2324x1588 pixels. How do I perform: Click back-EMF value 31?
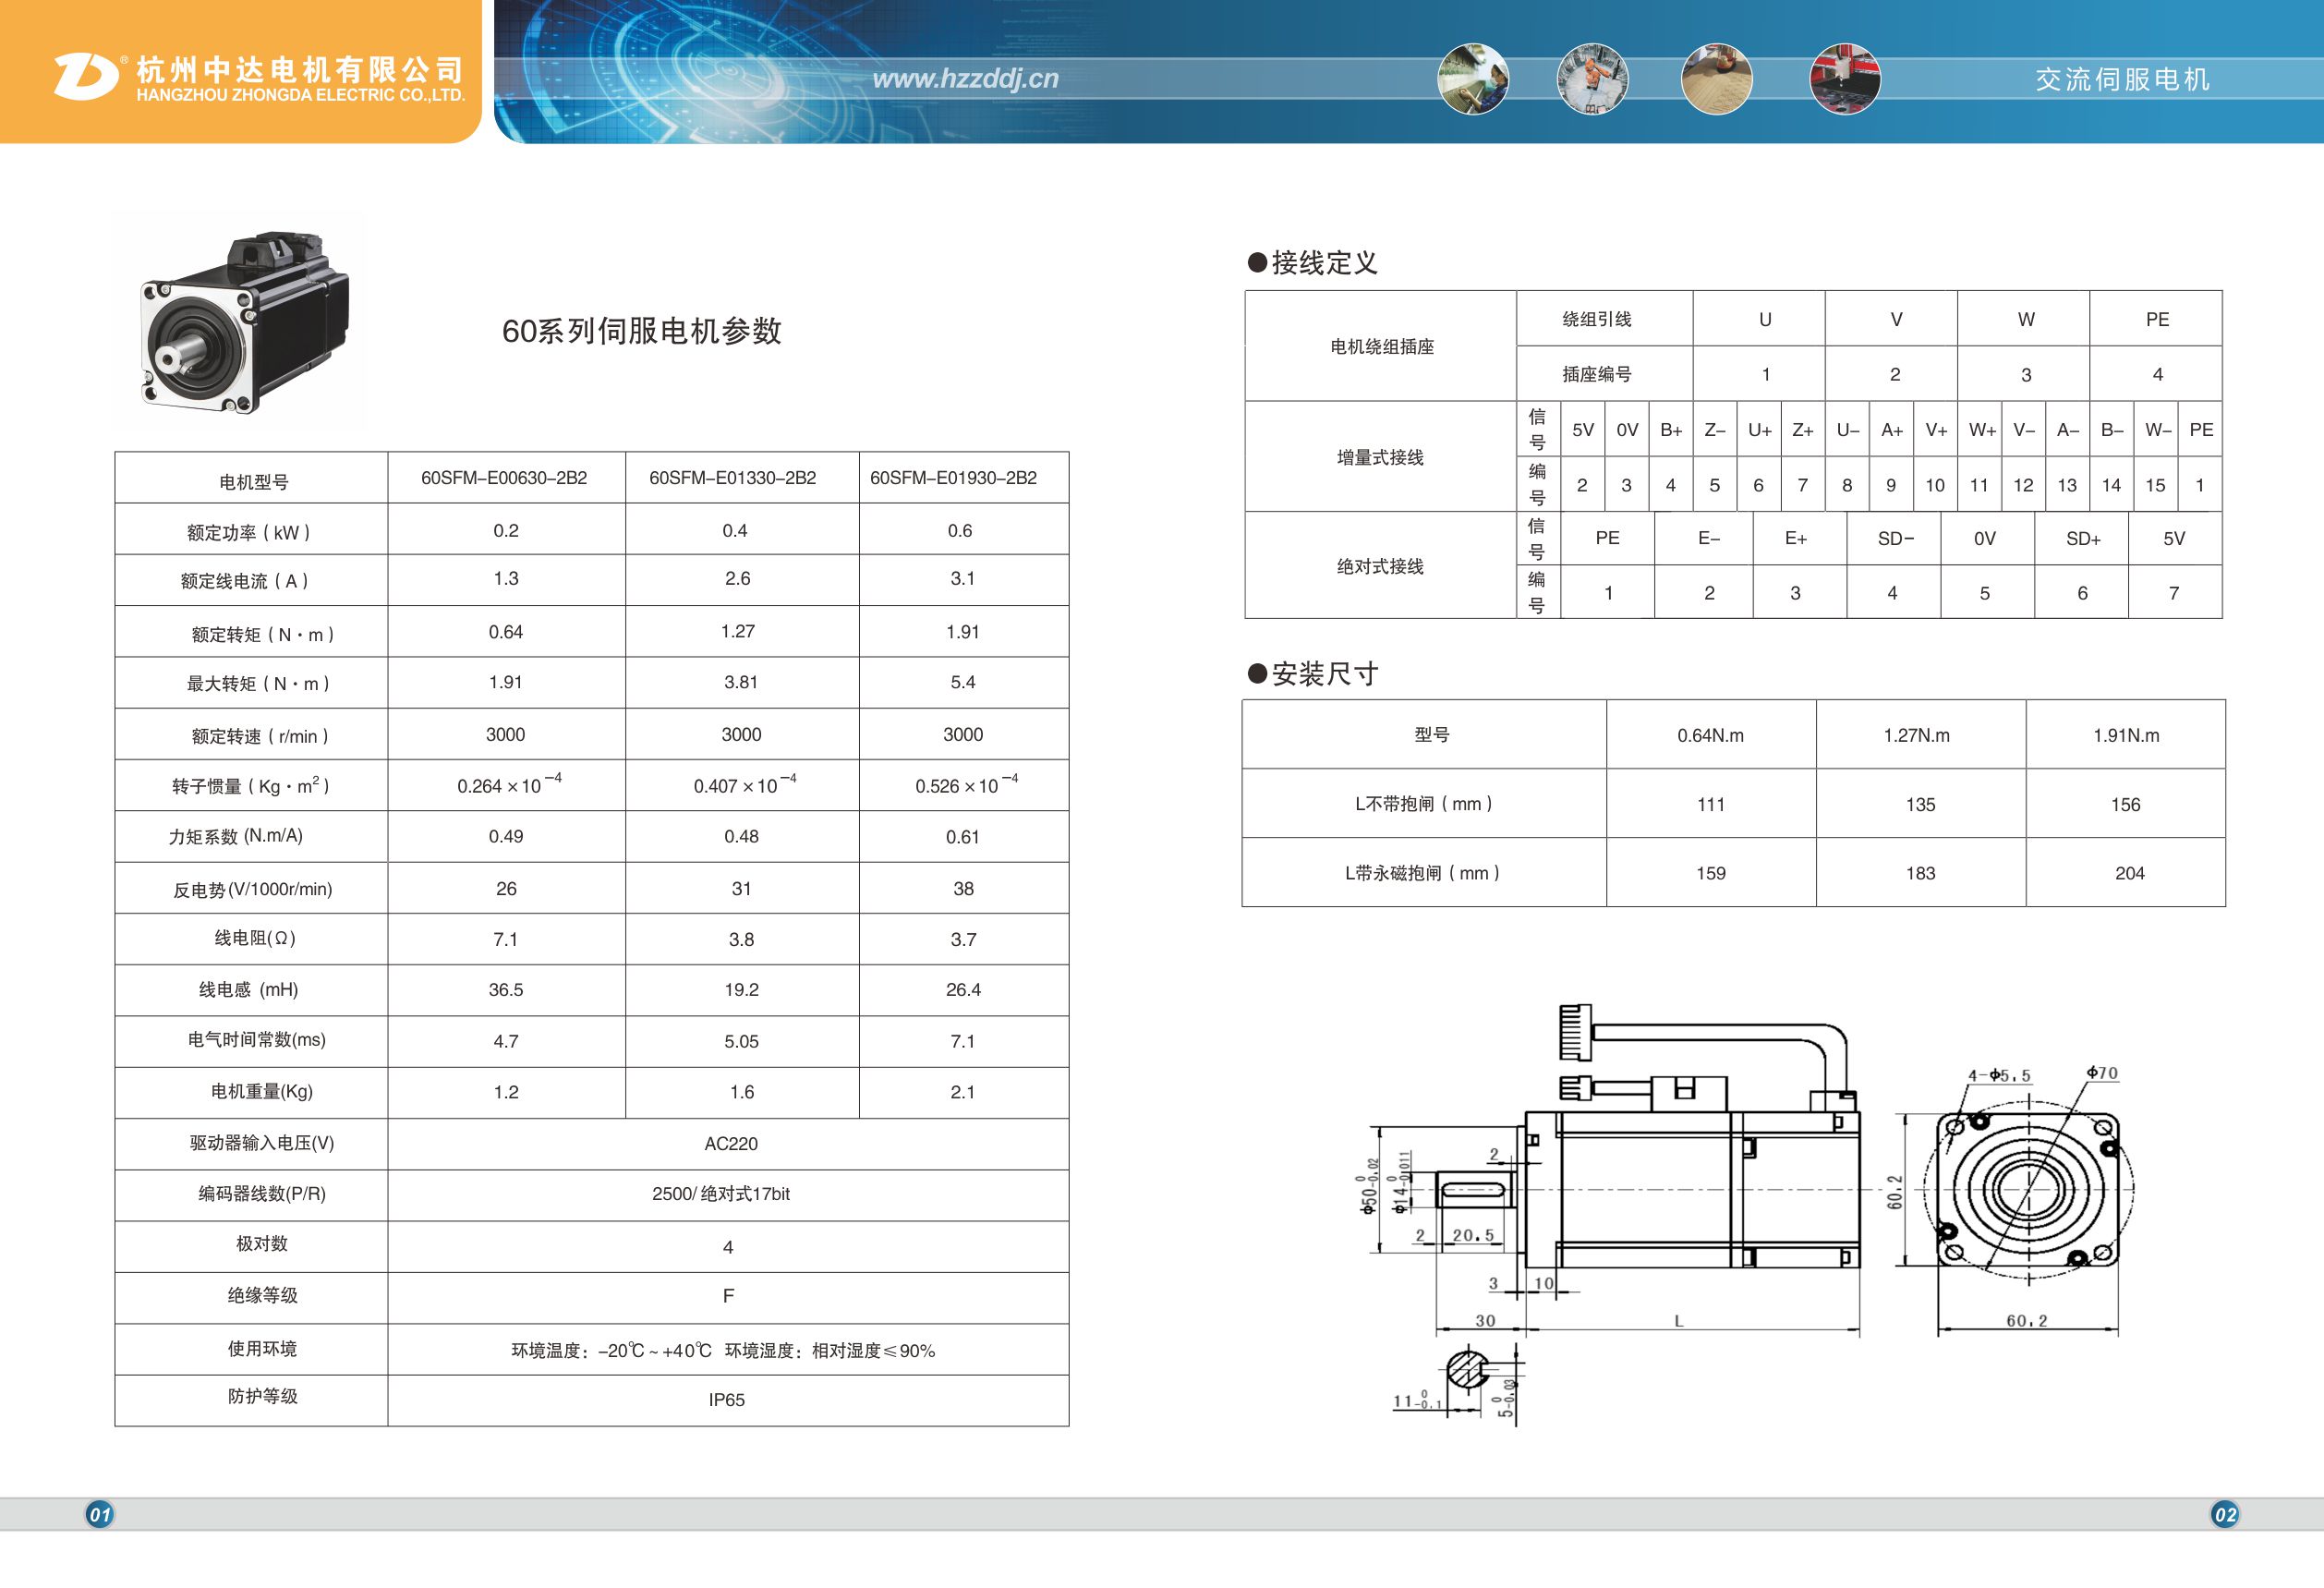tap(741, 888)
